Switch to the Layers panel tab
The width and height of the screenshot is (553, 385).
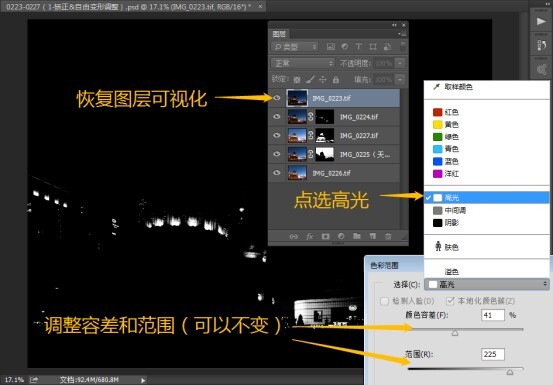point(279,34)
